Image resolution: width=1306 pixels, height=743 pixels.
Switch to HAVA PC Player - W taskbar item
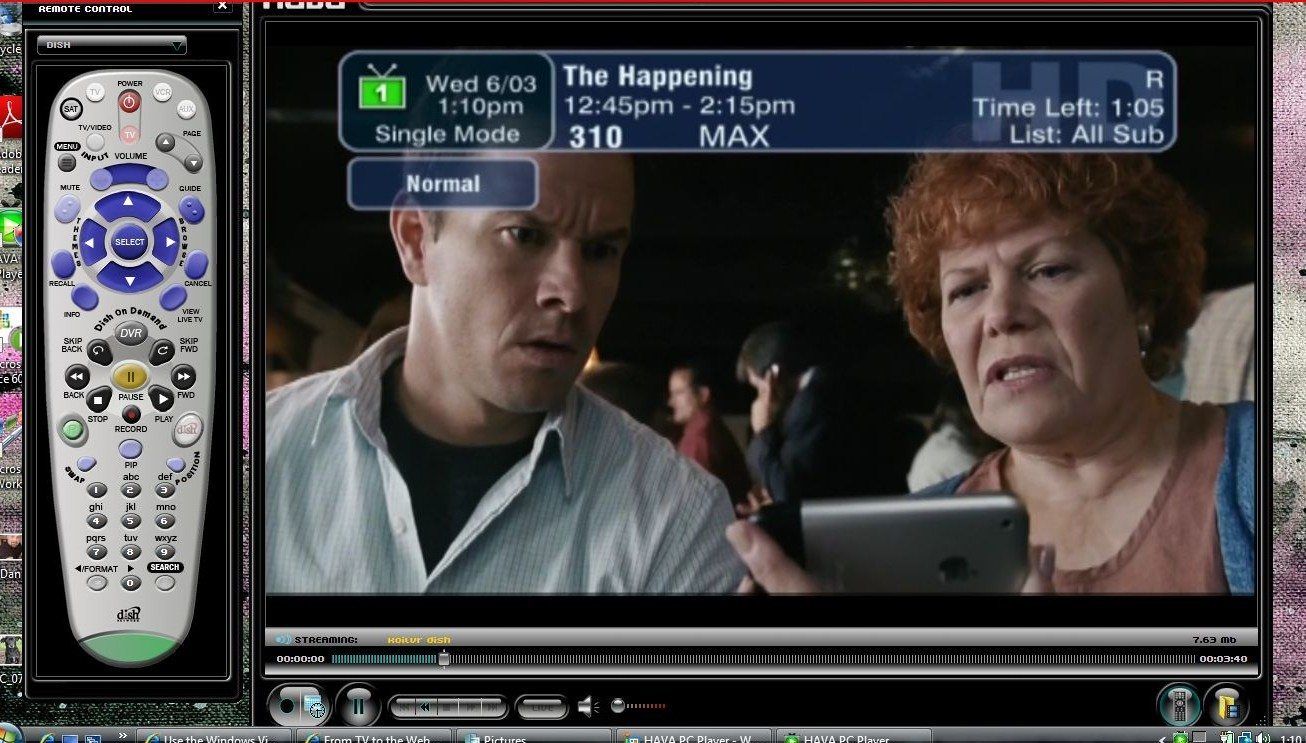[x=693, y=737]
